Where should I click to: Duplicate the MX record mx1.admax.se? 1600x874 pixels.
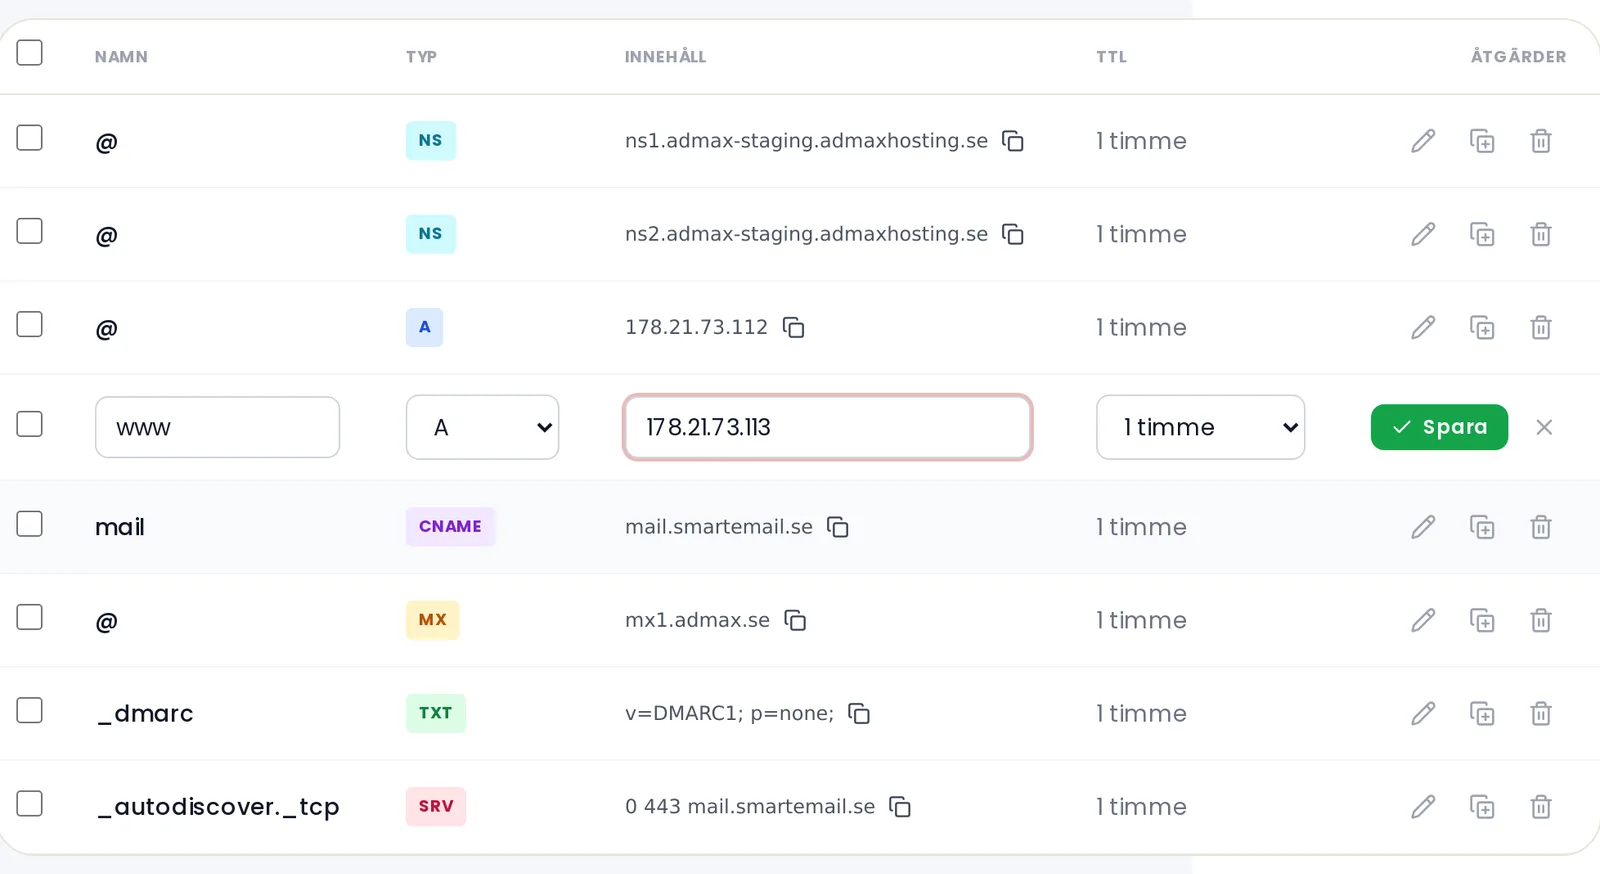1482,620
